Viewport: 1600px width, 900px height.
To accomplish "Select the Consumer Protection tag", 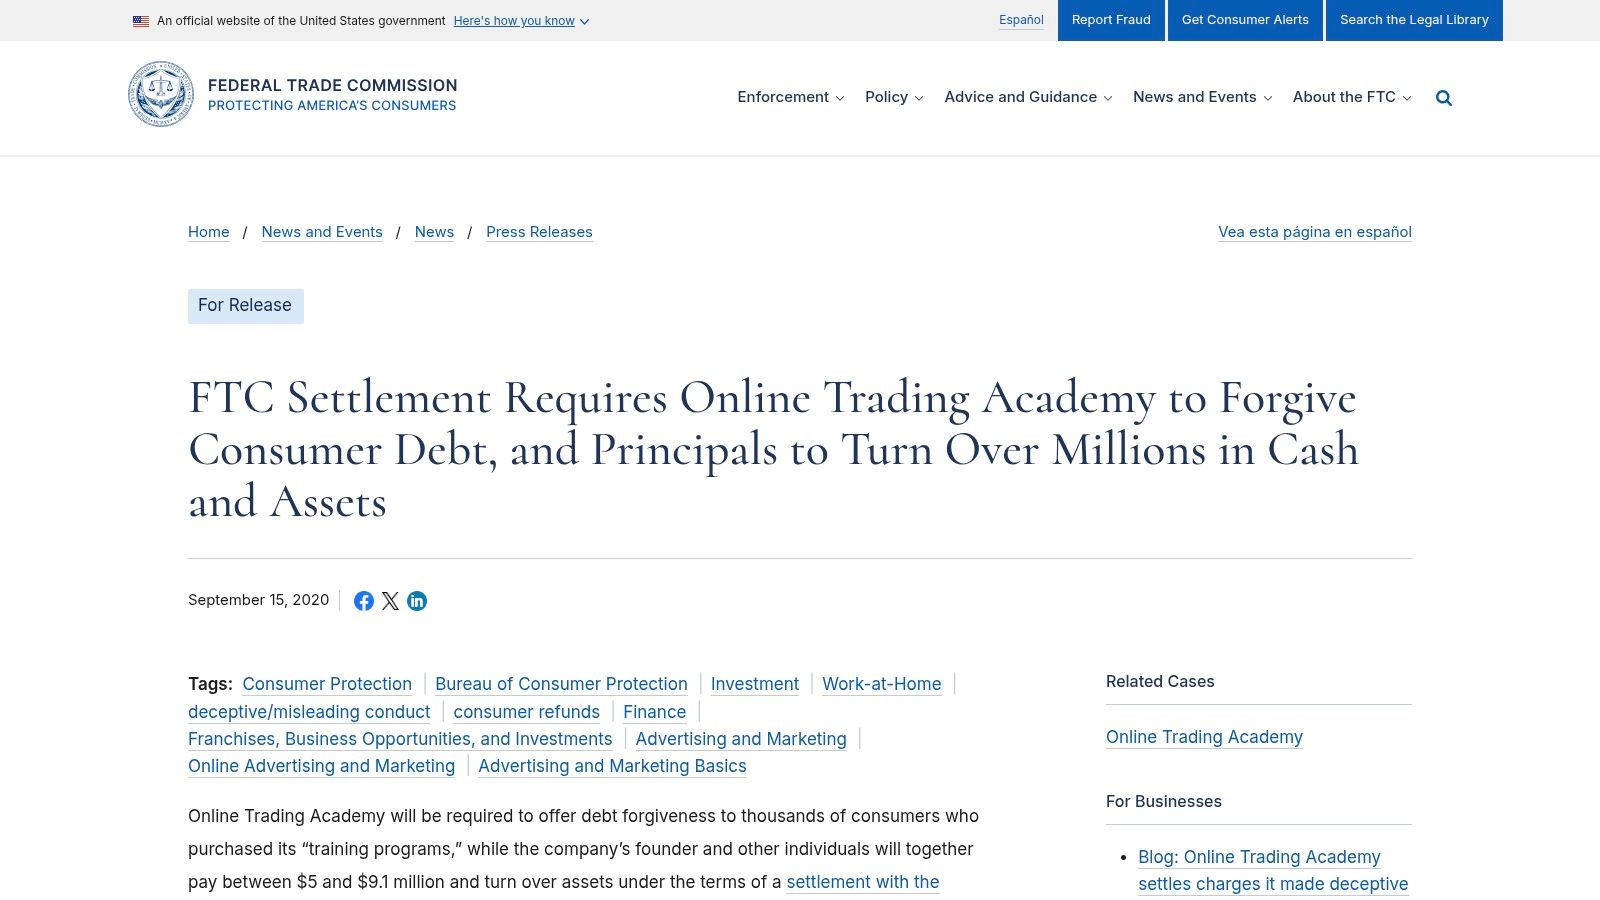I will 327,684.
